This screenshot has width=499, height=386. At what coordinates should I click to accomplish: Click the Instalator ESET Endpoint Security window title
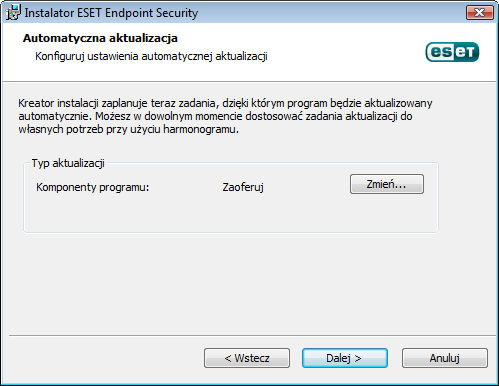[x=111, y=13]
